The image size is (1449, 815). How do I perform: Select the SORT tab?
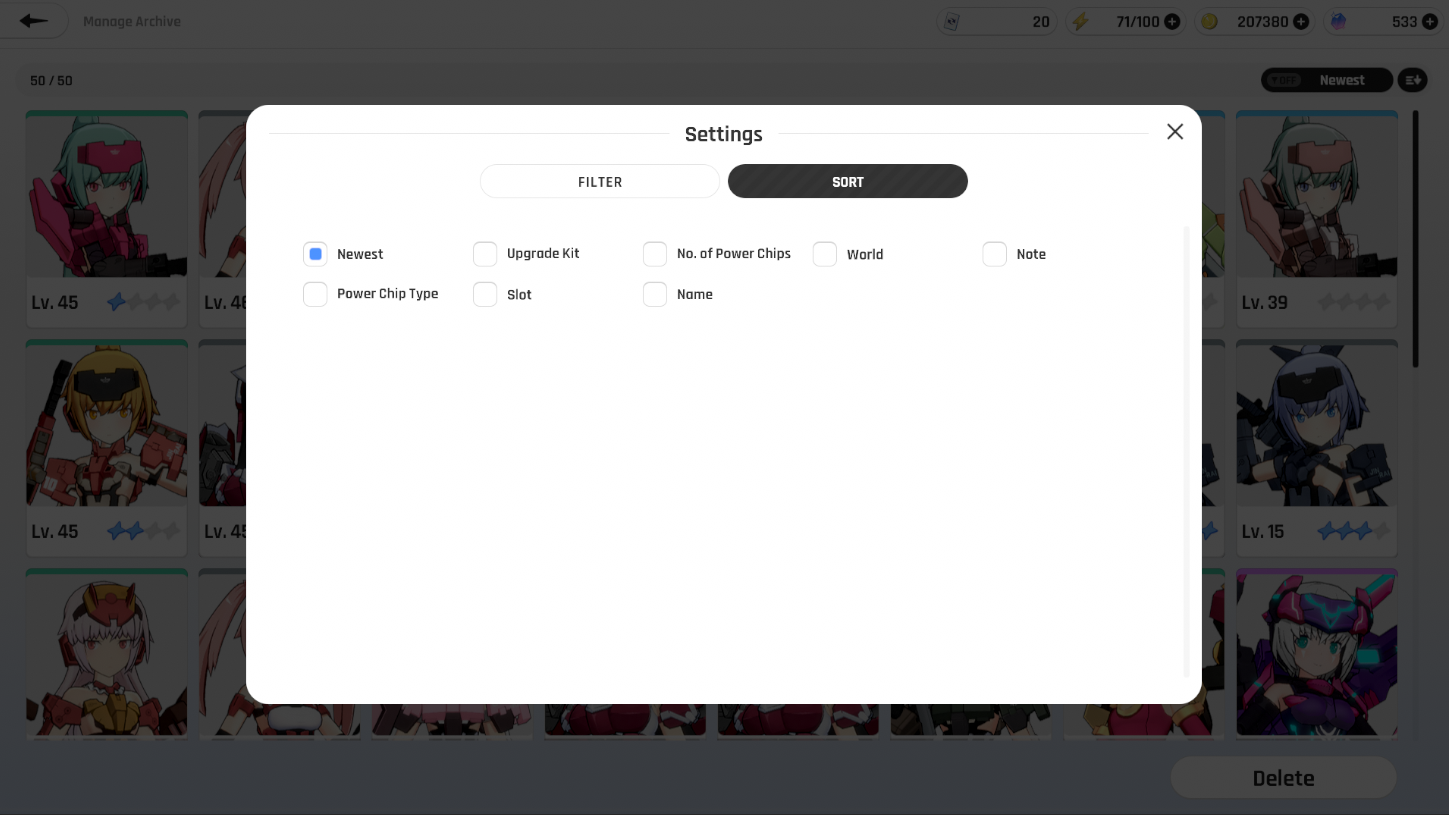[x=848, y=181]
